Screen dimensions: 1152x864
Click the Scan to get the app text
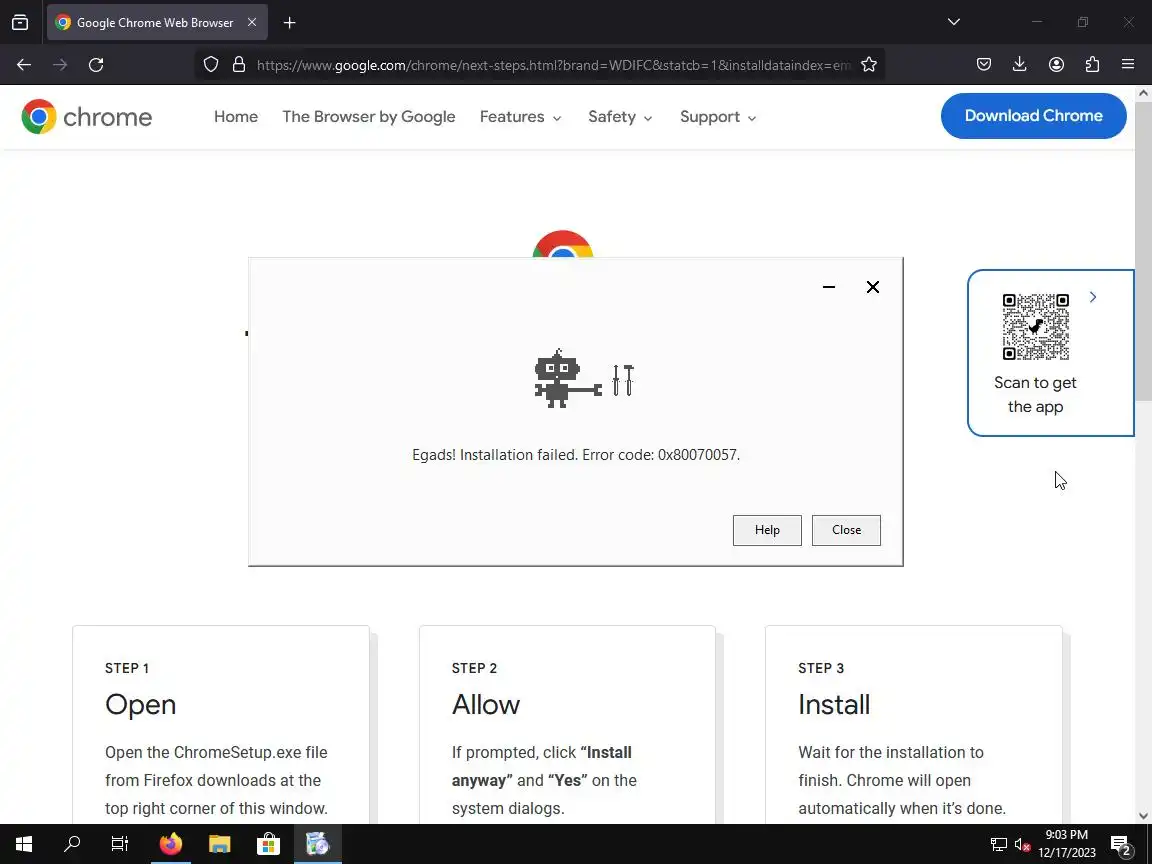(x=1035, y=395)
